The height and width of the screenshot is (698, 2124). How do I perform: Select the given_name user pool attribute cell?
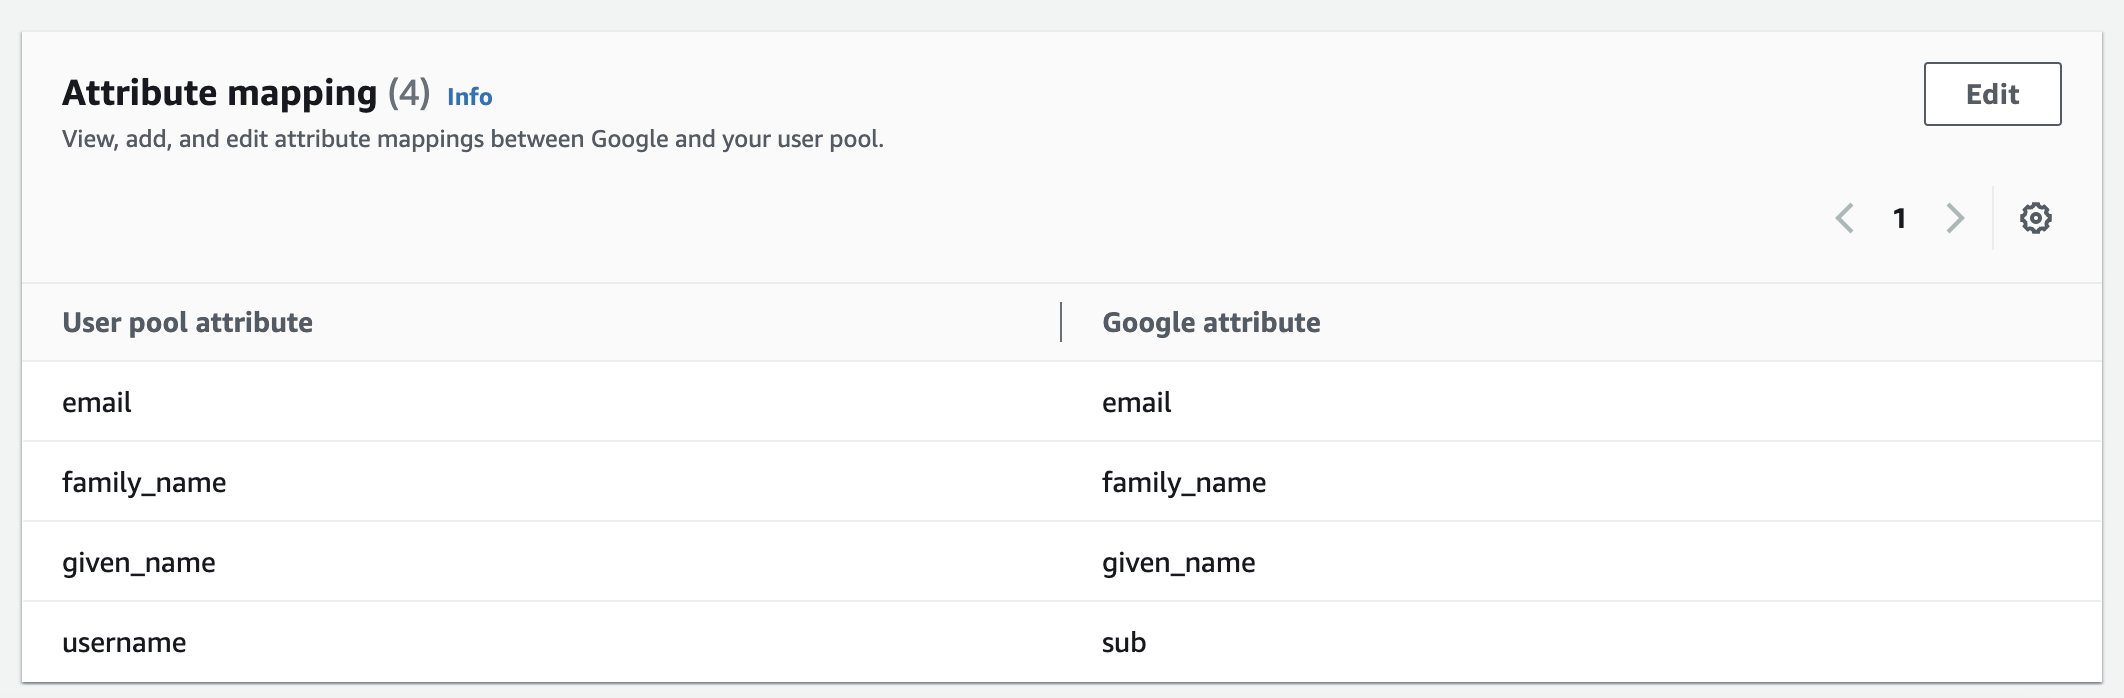click(139, 562)
